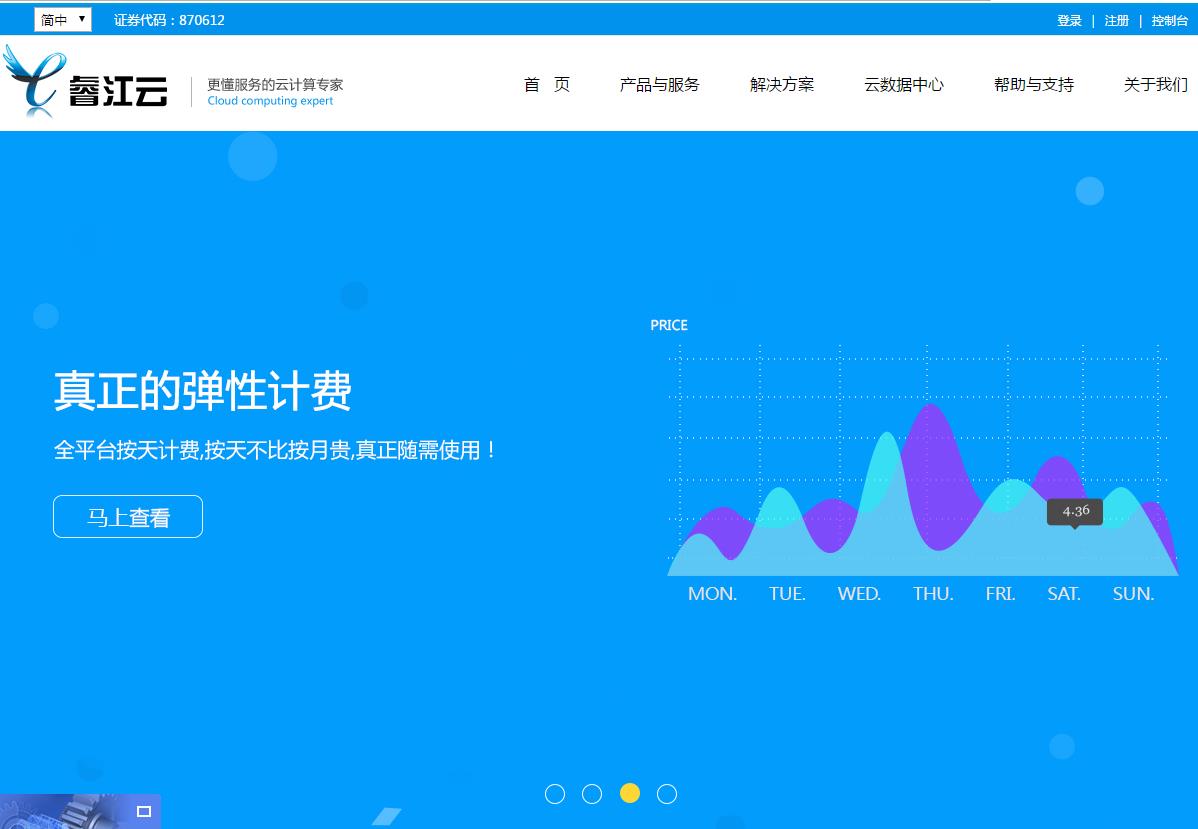1198x829 pixels.
Task: Click the 更懂服务的云计算专家 slogan
Action: point(275,84)
